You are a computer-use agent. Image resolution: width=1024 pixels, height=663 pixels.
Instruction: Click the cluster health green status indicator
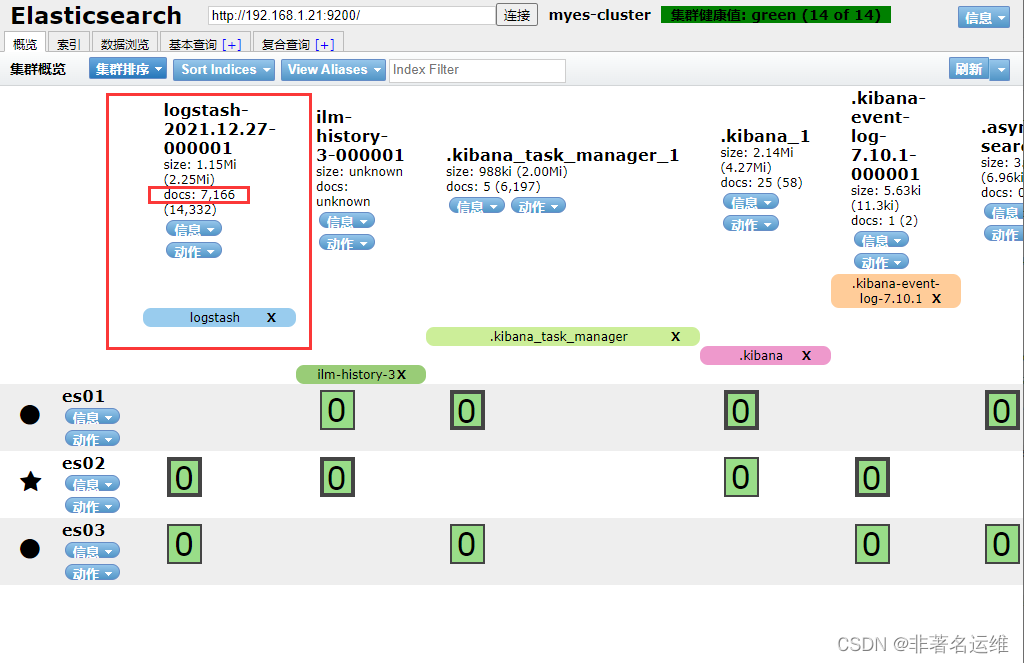click(x=776, y=14)
